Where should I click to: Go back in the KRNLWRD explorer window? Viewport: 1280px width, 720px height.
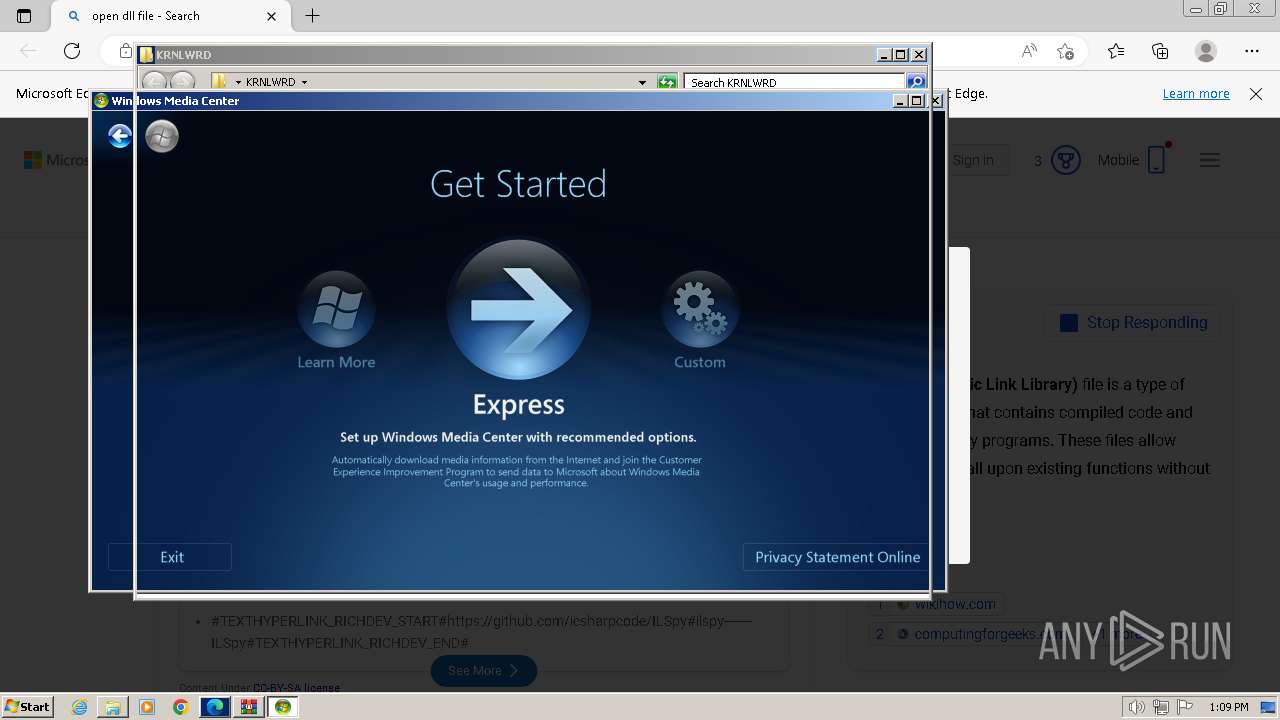pos(154,82)
